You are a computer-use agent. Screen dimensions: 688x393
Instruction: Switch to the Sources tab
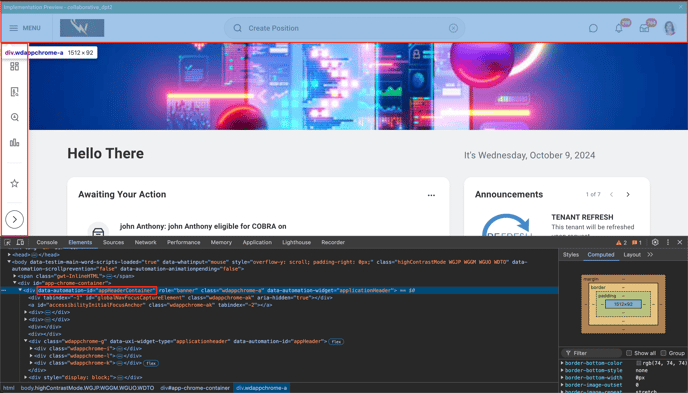113,242
